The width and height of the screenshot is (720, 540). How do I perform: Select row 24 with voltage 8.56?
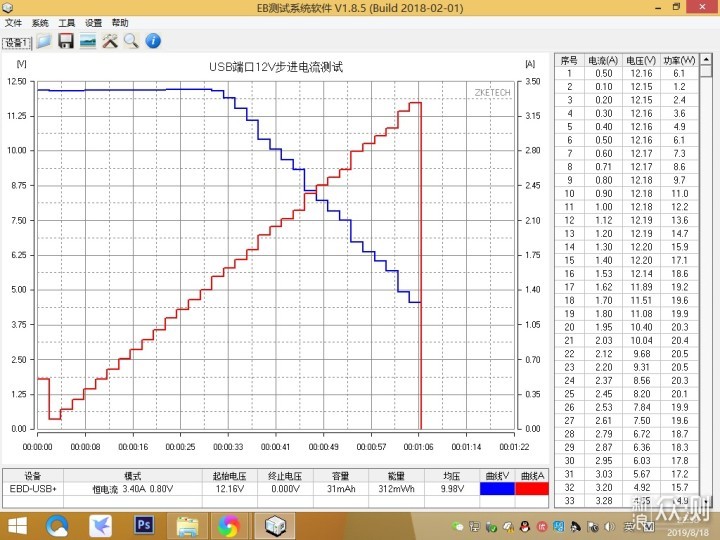point(627,381)
